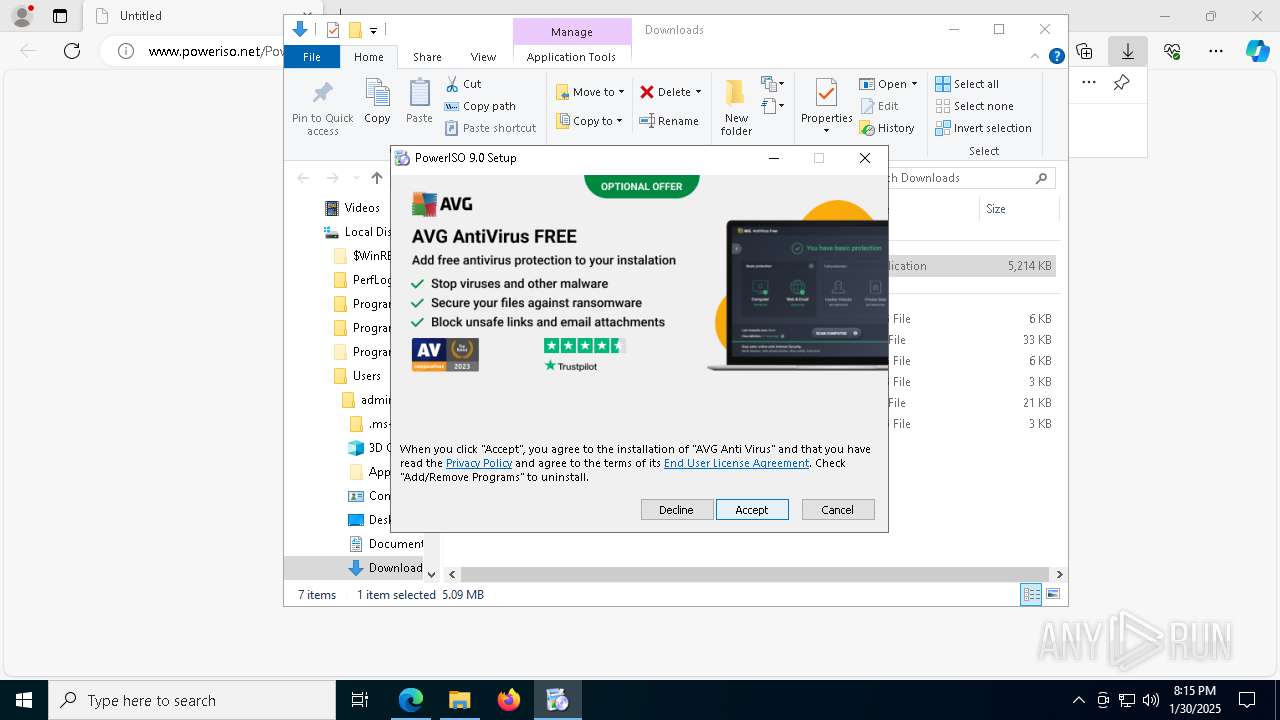Click the horizontal scrollbar in Explorer
1280x720 pixels.
click(x=755, y=574)
